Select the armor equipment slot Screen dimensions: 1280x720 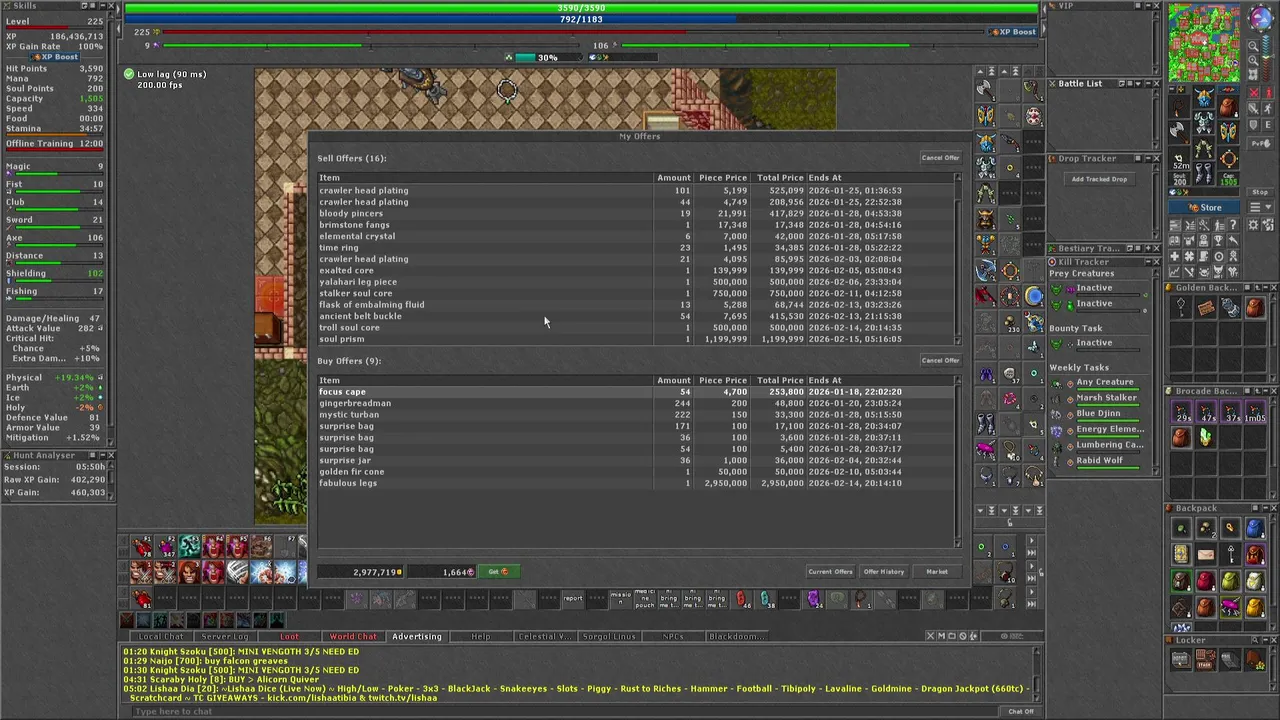point(1204,121)
